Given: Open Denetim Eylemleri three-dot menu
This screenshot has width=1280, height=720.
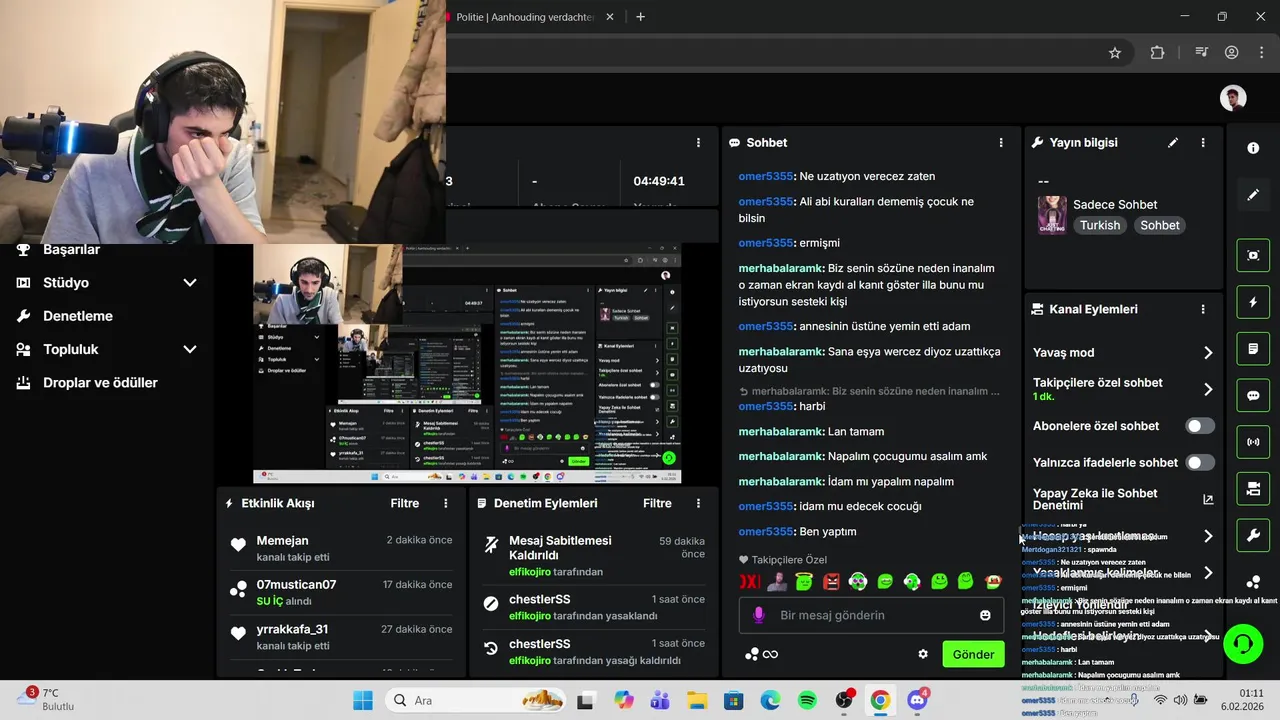Looking at the screenshot, I should point(699,504).
